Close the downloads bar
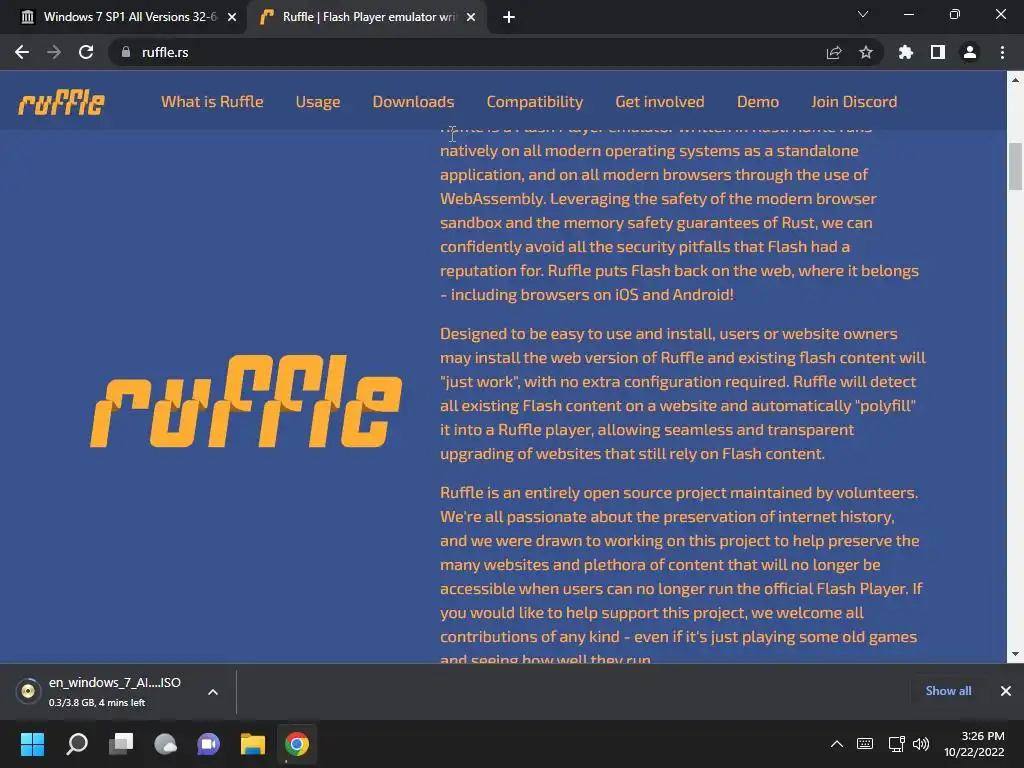This screenshot has width=1024, height=768. [1006, 691]
